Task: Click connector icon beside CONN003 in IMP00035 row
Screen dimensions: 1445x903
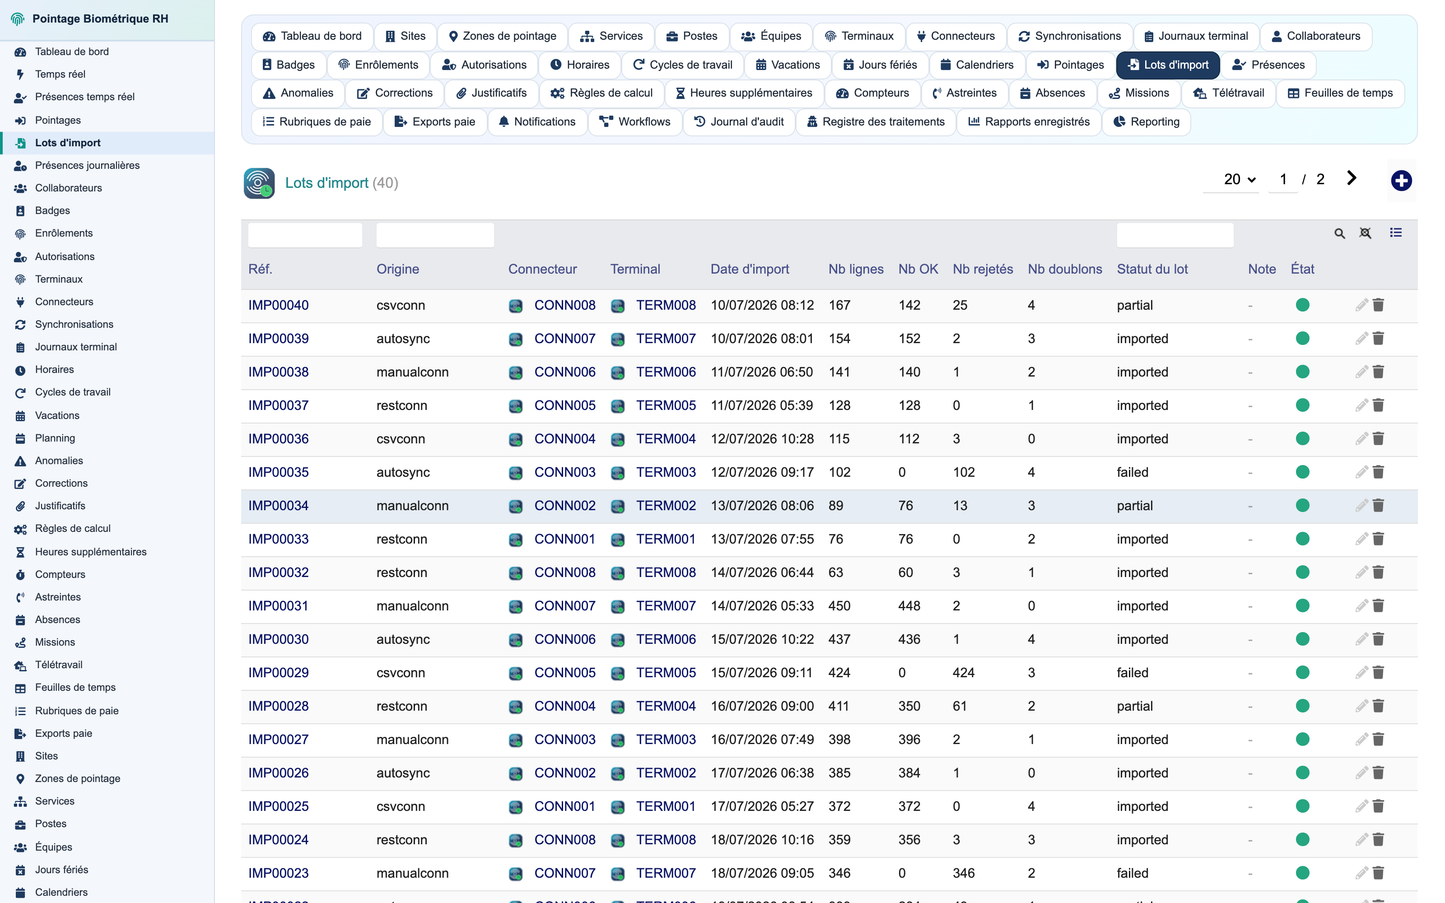Action: 516,473
